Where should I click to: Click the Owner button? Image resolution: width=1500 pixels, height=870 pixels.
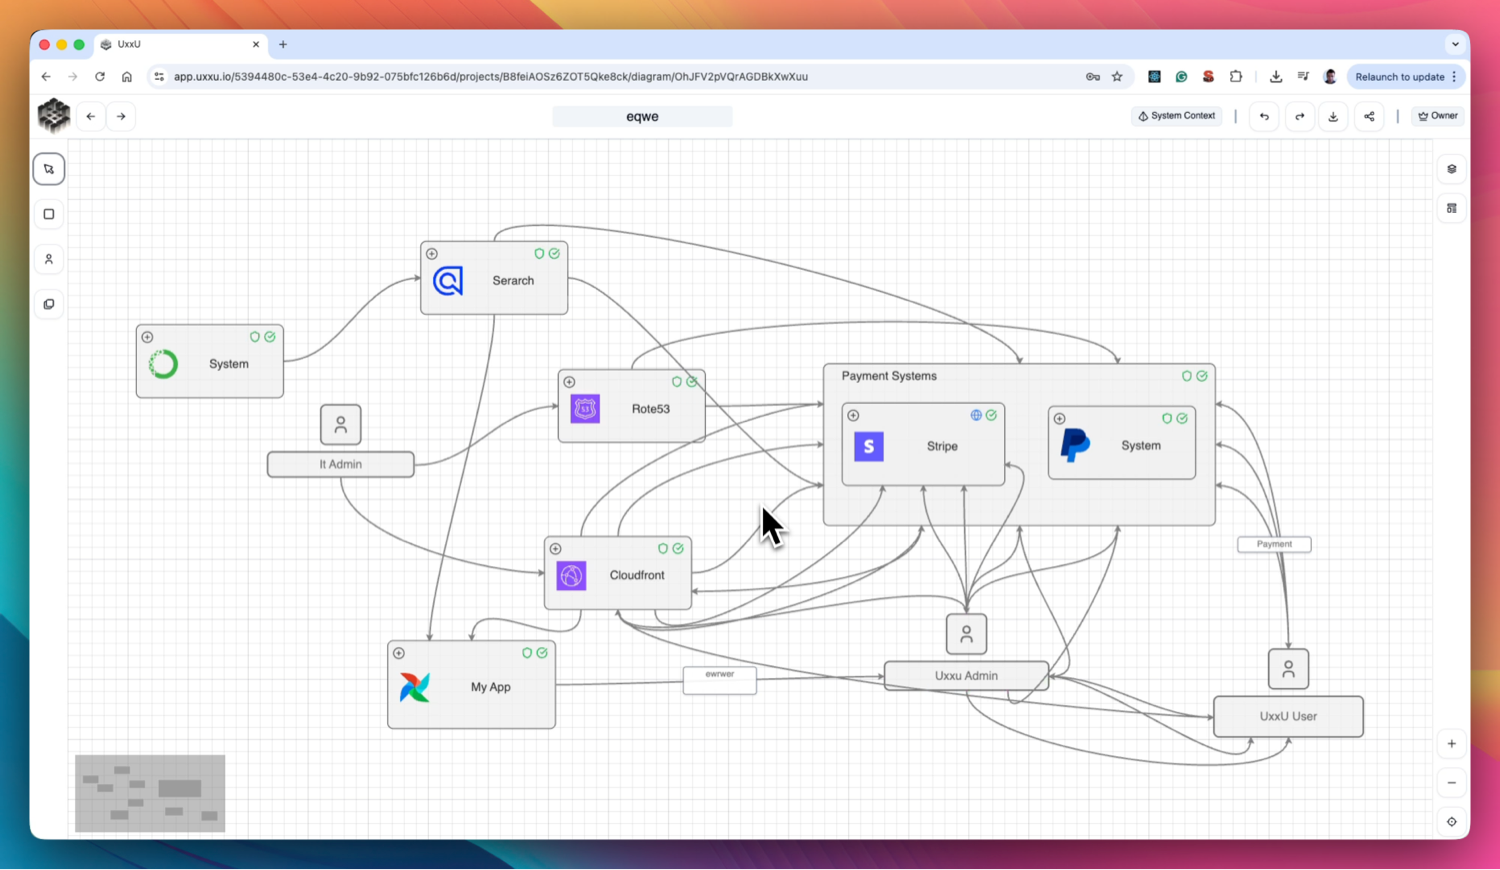(x=1438, y=116)
